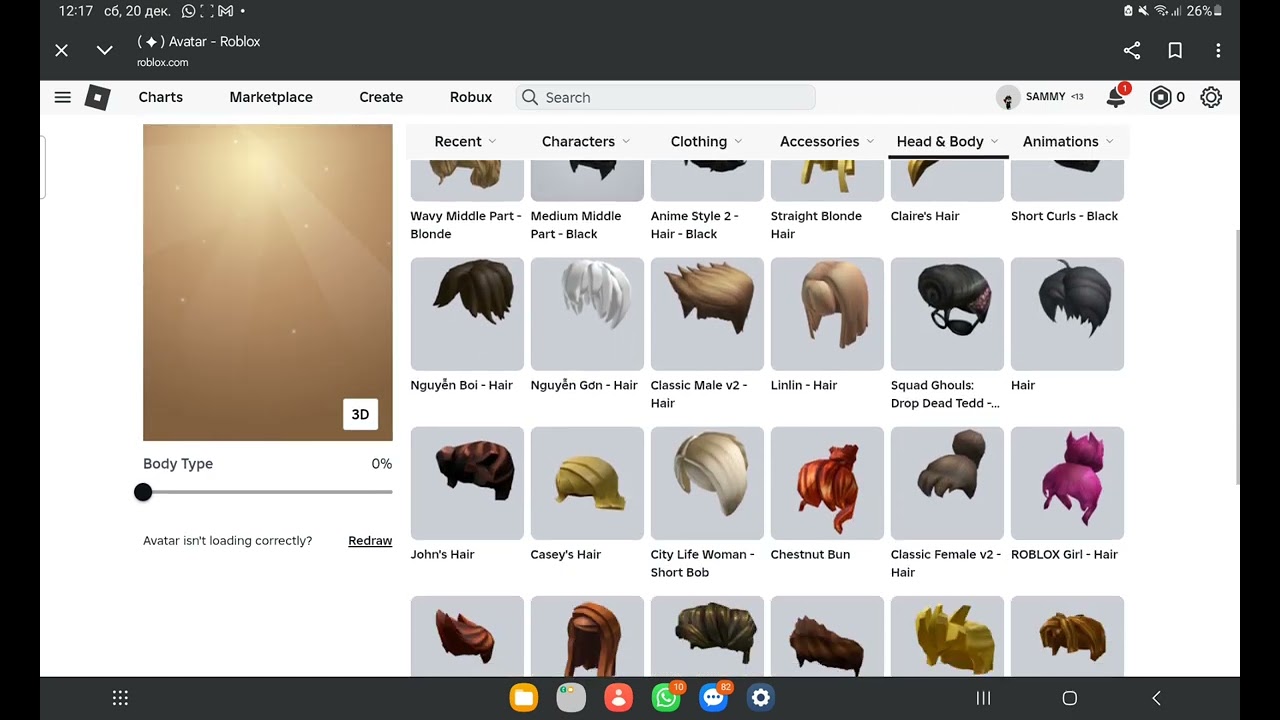
Task: Share this page
Action: coord(1132,50)
